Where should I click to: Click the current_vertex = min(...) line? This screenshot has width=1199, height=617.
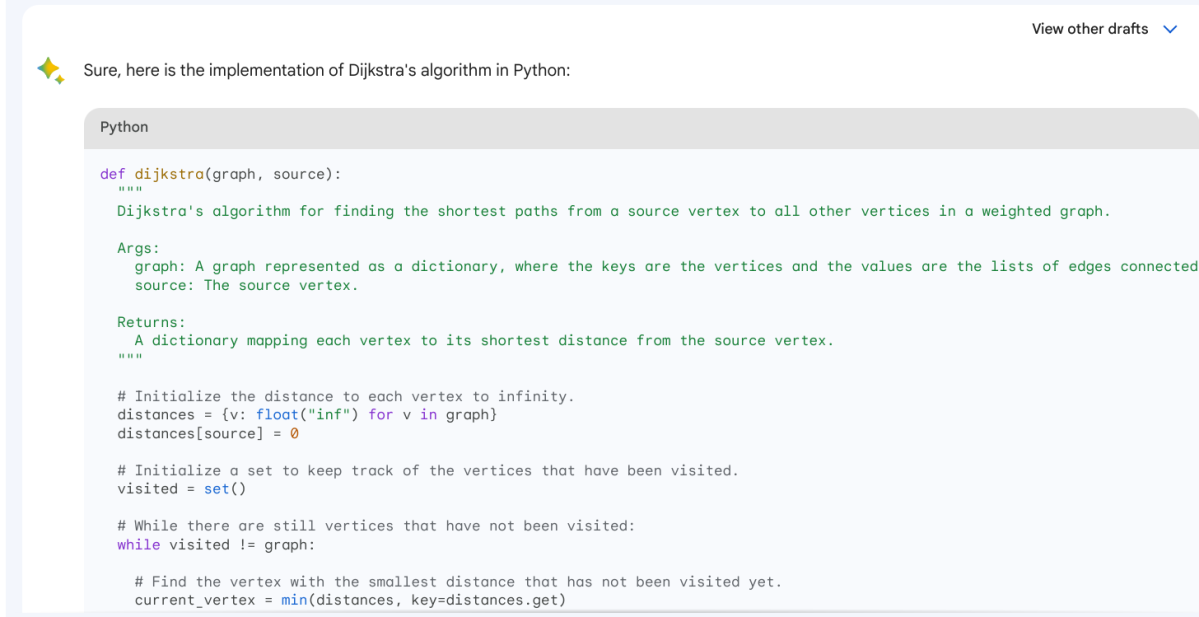click(x=349, y=600)
